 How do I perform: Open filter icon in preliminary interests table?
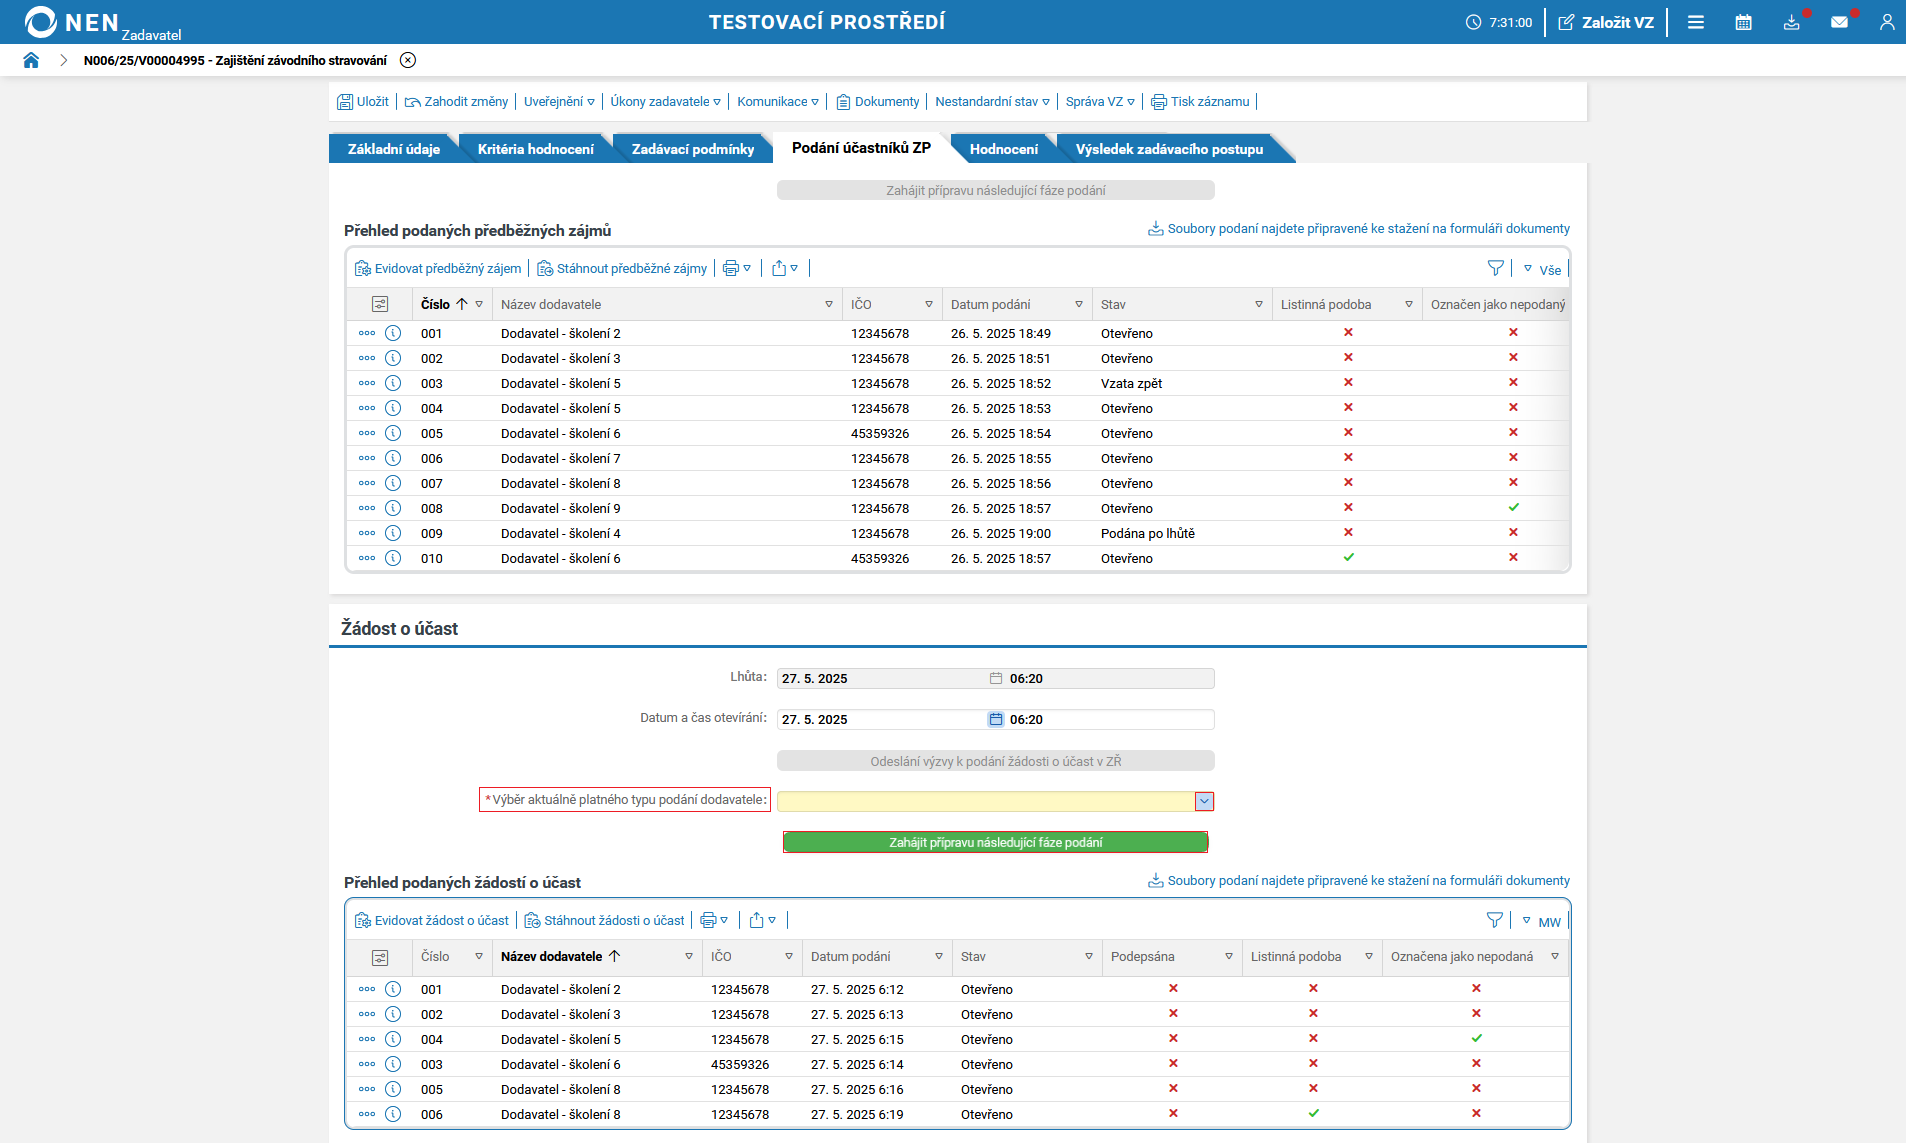(x=1495, y=268)
